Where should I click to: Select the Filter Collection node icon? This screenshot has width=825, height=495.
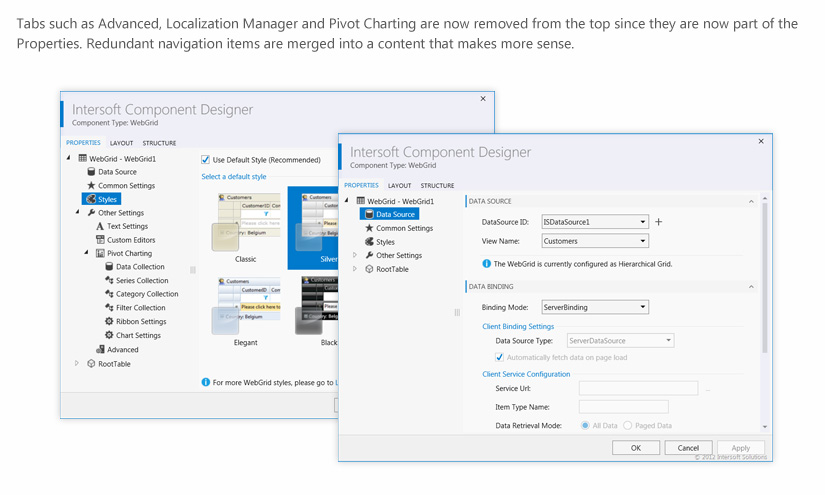pos(109,308)
